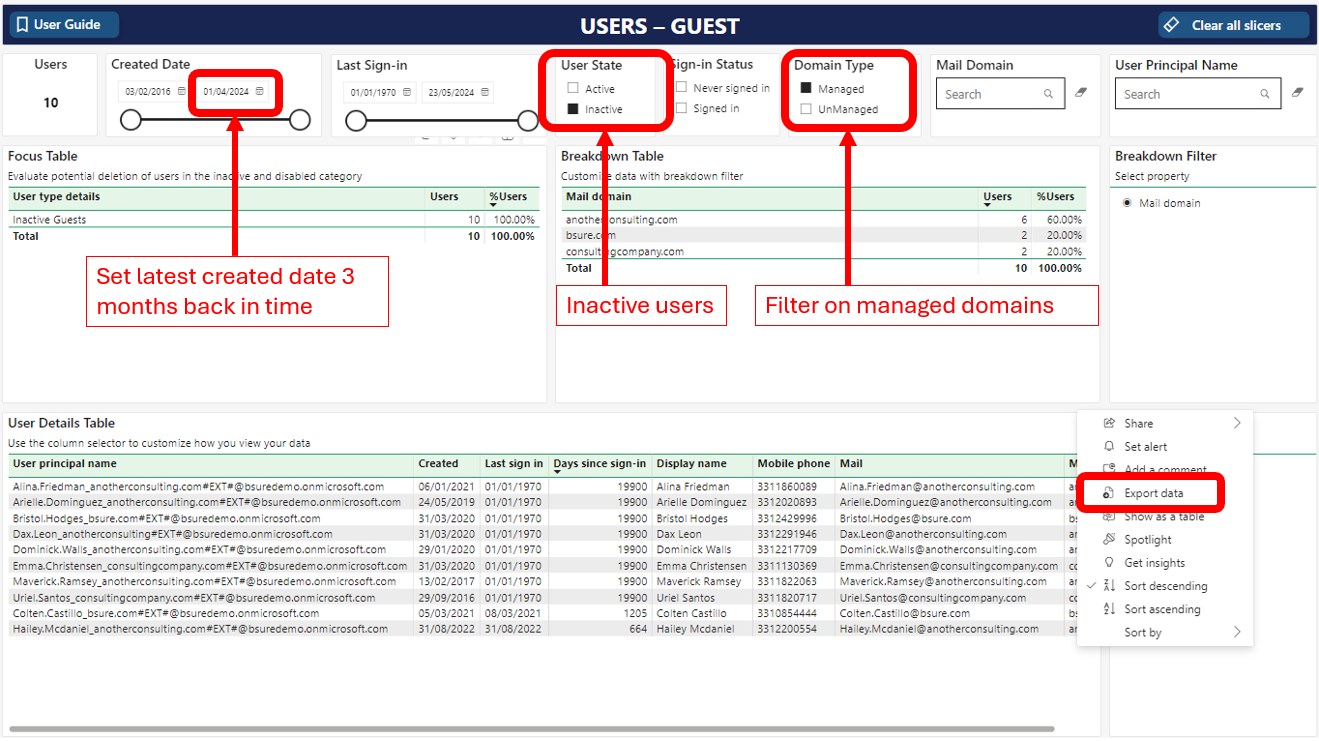Screen dimensions: 1319x741
Task: Choose Export data from the context menu
Action: pos(1153,493)
